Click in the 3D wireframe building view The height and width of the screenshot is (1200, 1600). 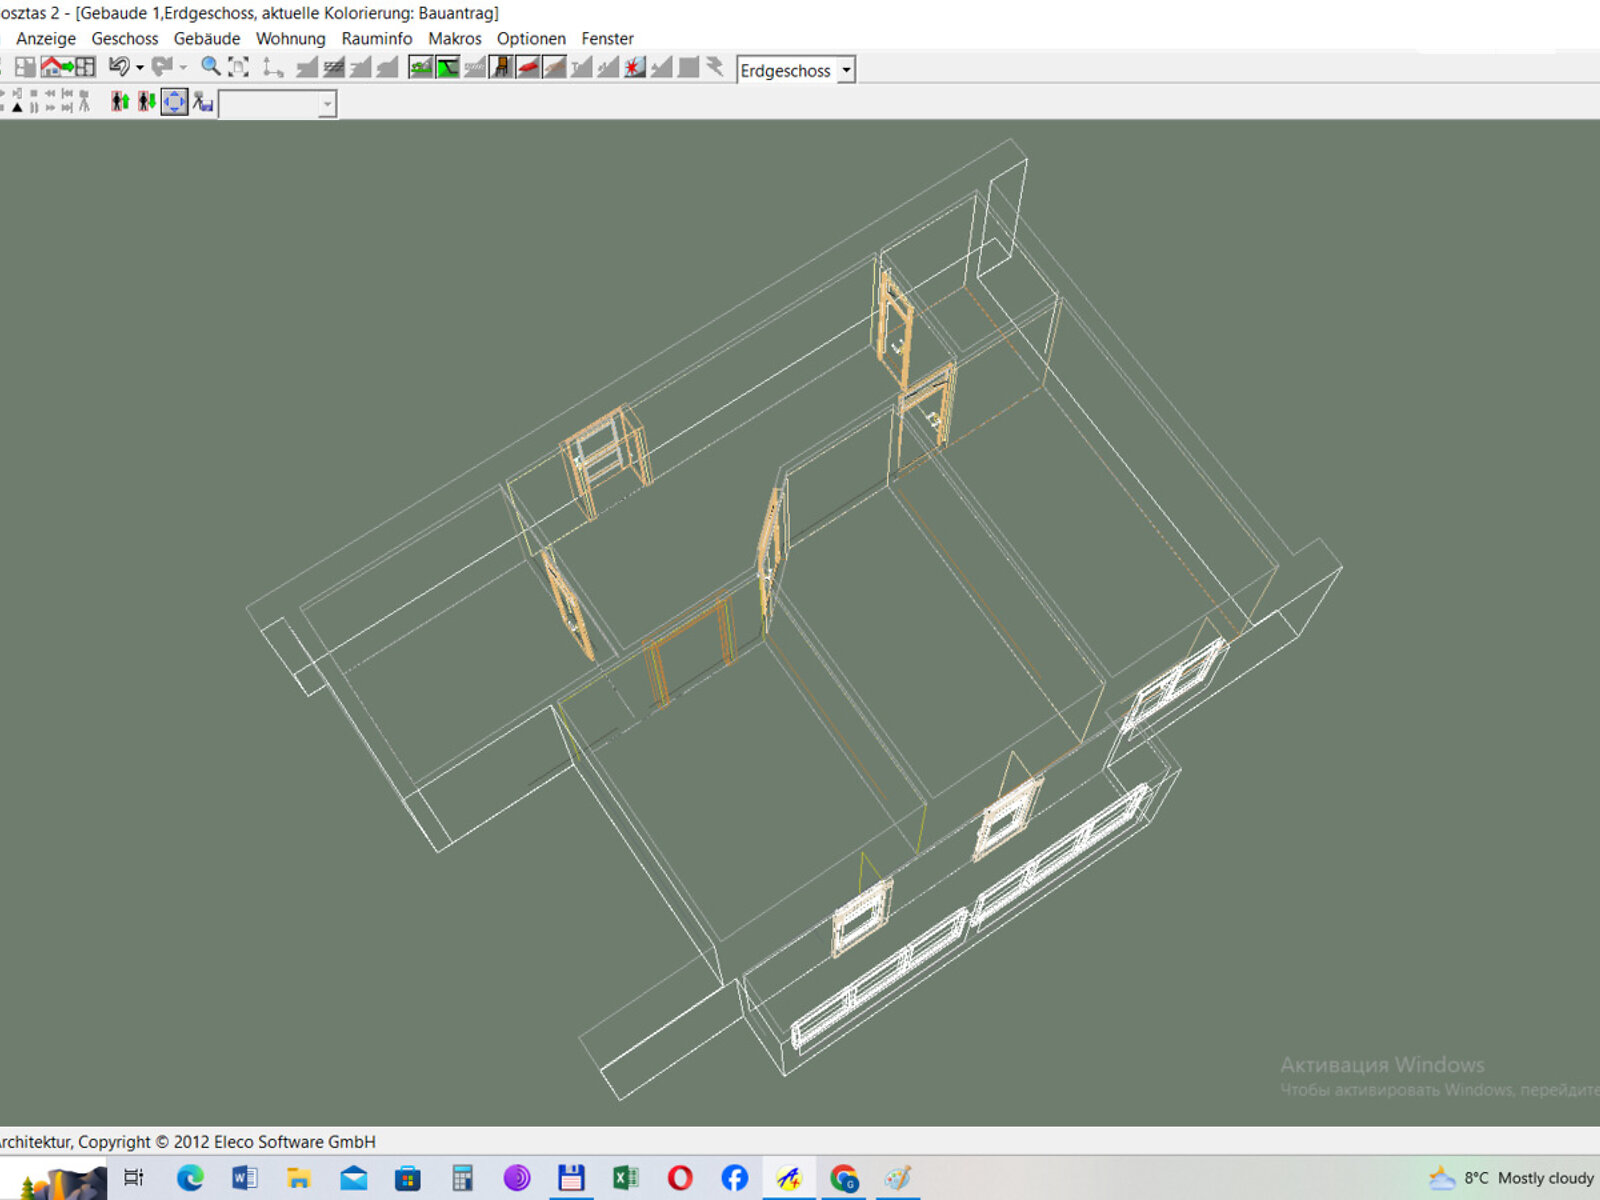point(800,622)
